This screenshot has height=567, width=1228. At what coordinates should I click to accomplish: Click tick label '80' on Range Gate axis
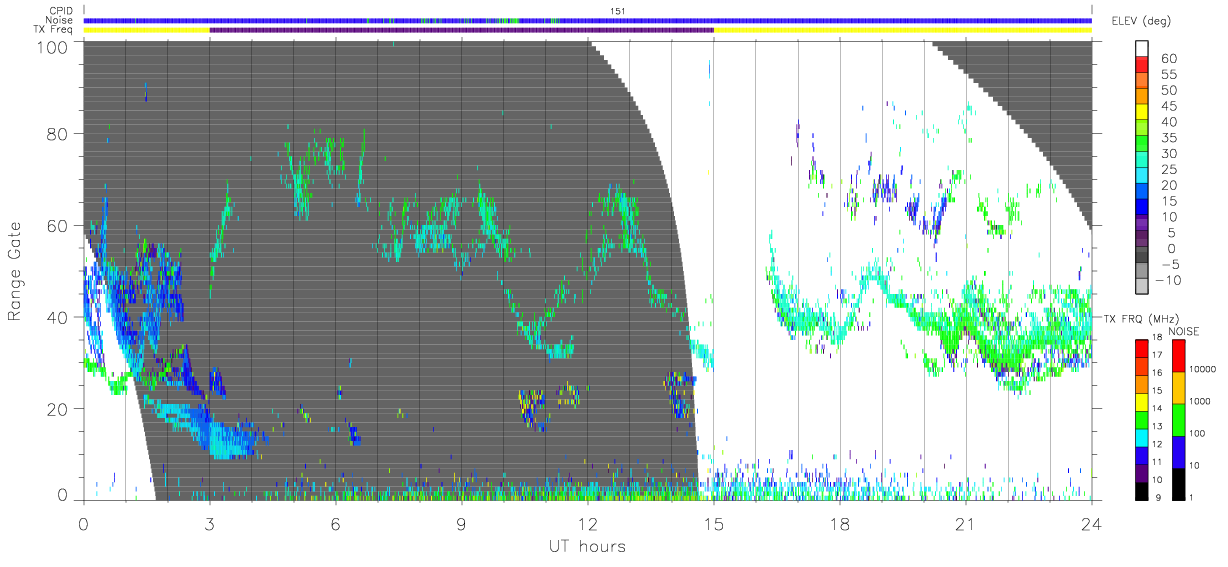[59, 134]
